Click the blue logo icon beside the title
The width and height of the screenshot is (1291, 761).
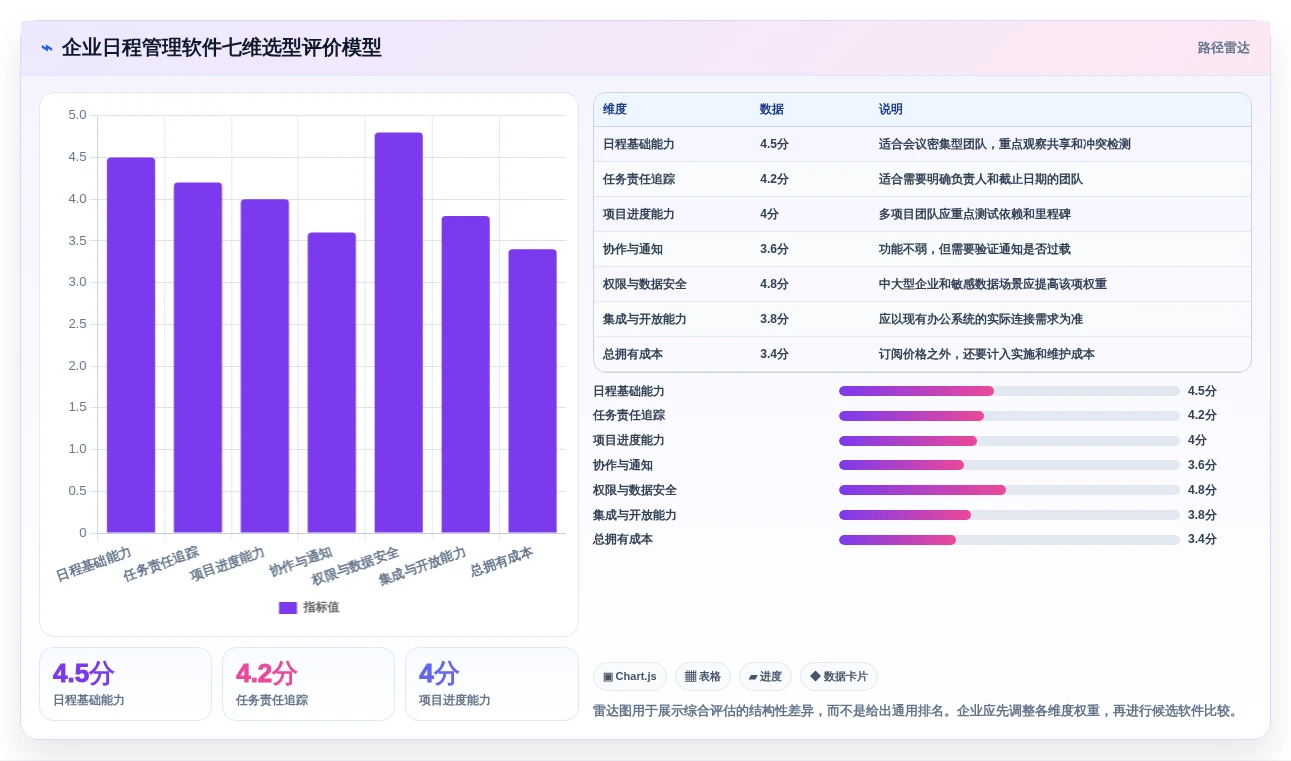(x=47, y=48)
